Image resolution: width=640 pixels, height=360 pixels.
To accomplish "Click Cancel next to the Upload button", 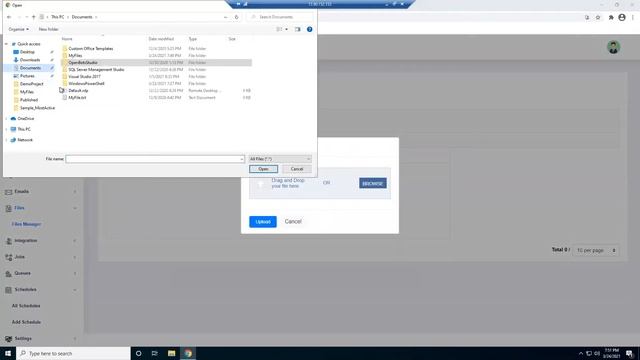I will pos(293,221).
